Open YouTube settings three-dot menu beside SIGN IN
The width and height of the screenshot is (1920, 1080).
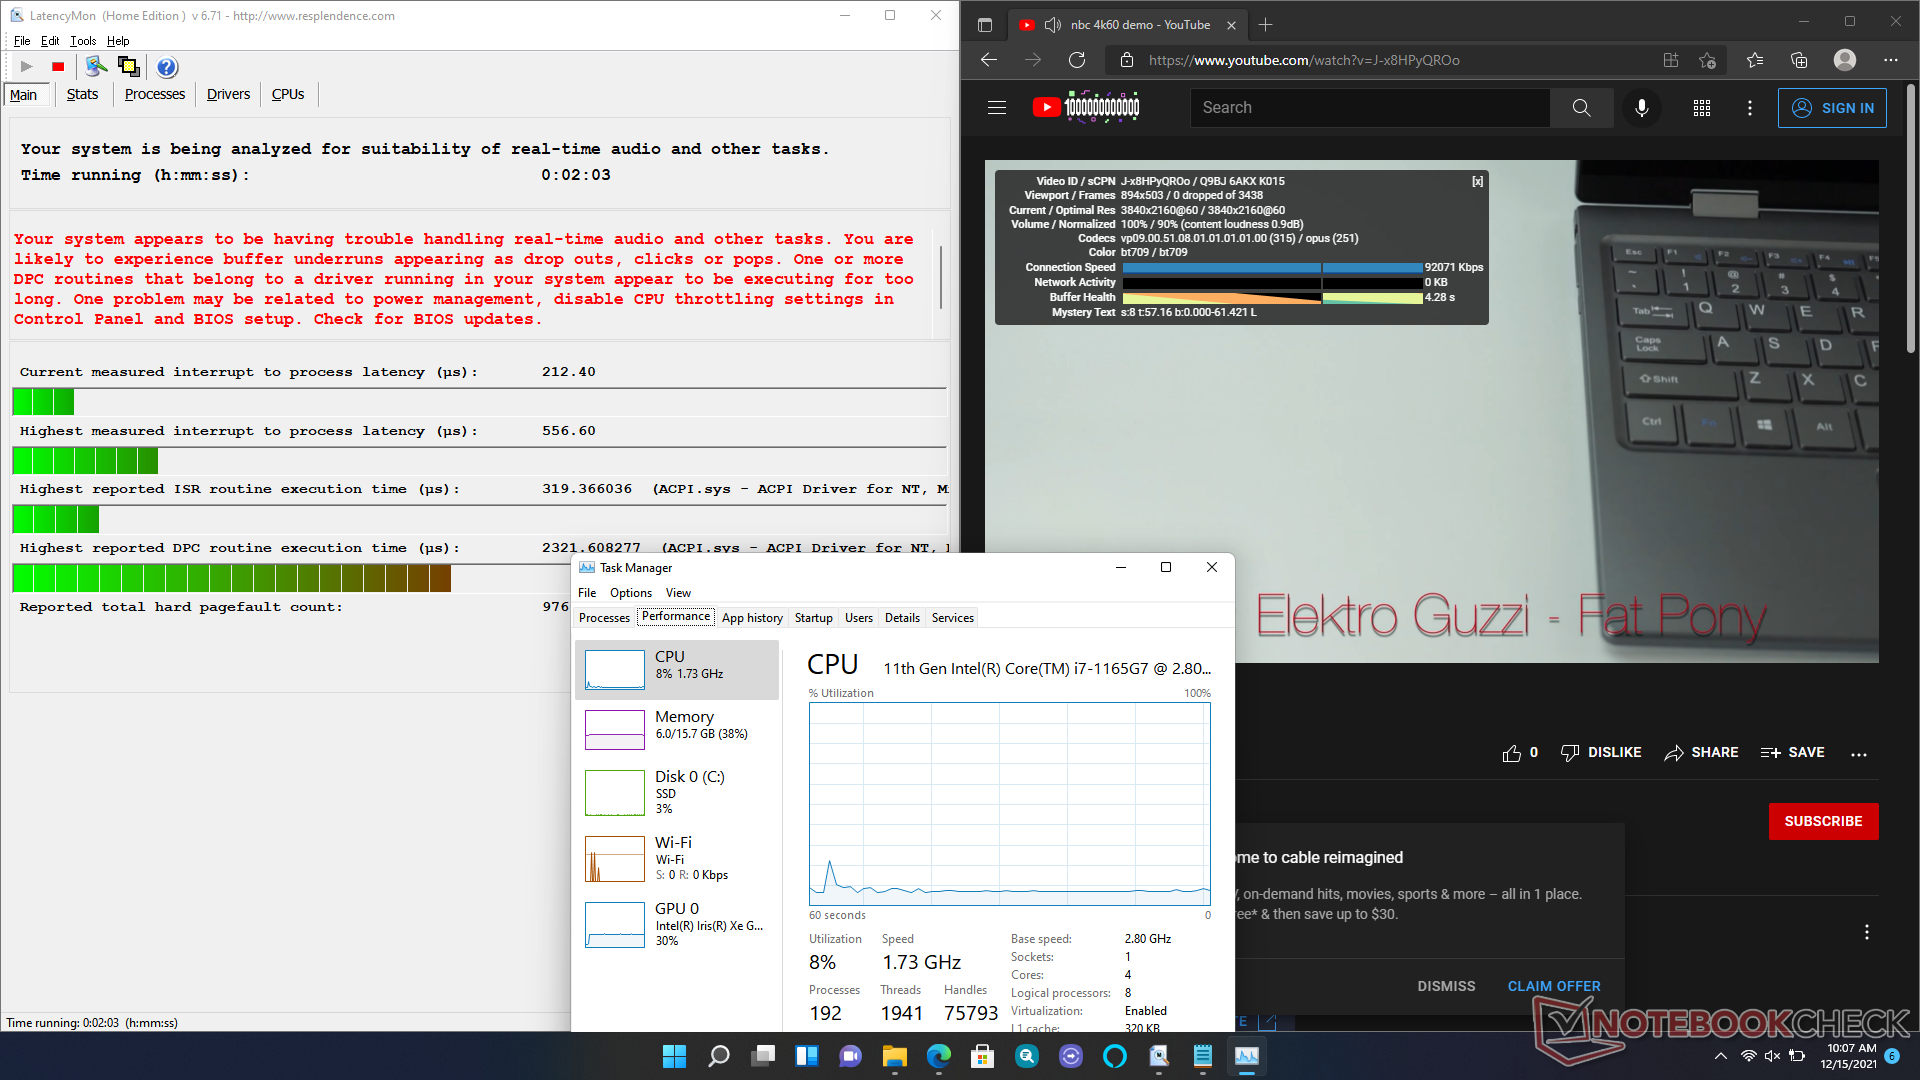tap(1749, 108)
